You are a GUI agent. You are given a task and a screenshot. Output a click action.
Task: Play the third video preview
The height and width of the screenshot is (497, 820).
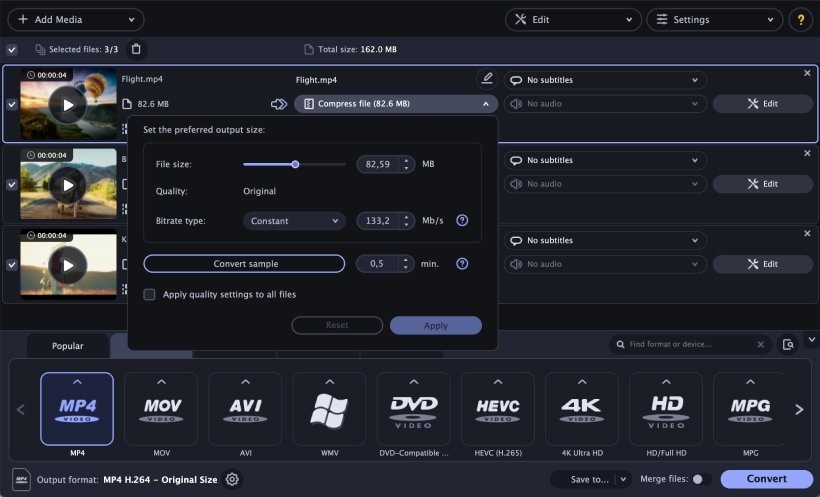click(68, 265)
